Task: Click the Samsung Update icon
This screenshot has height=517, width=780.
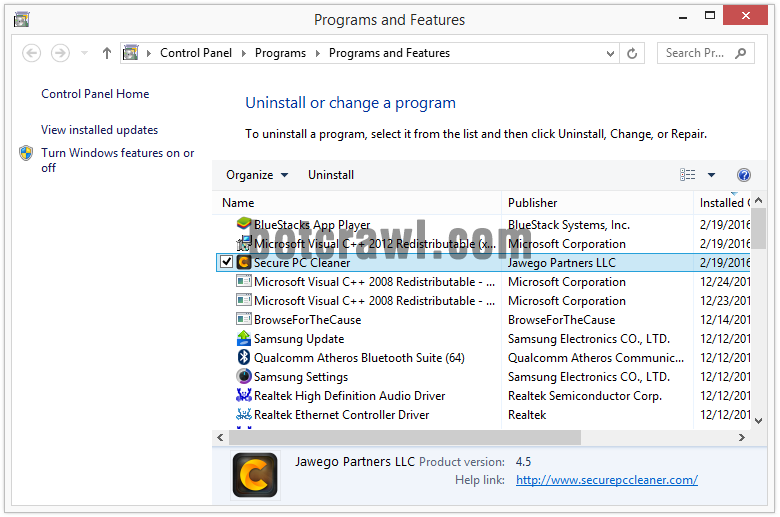Action: pyautogui.click(x=244, y=338)
